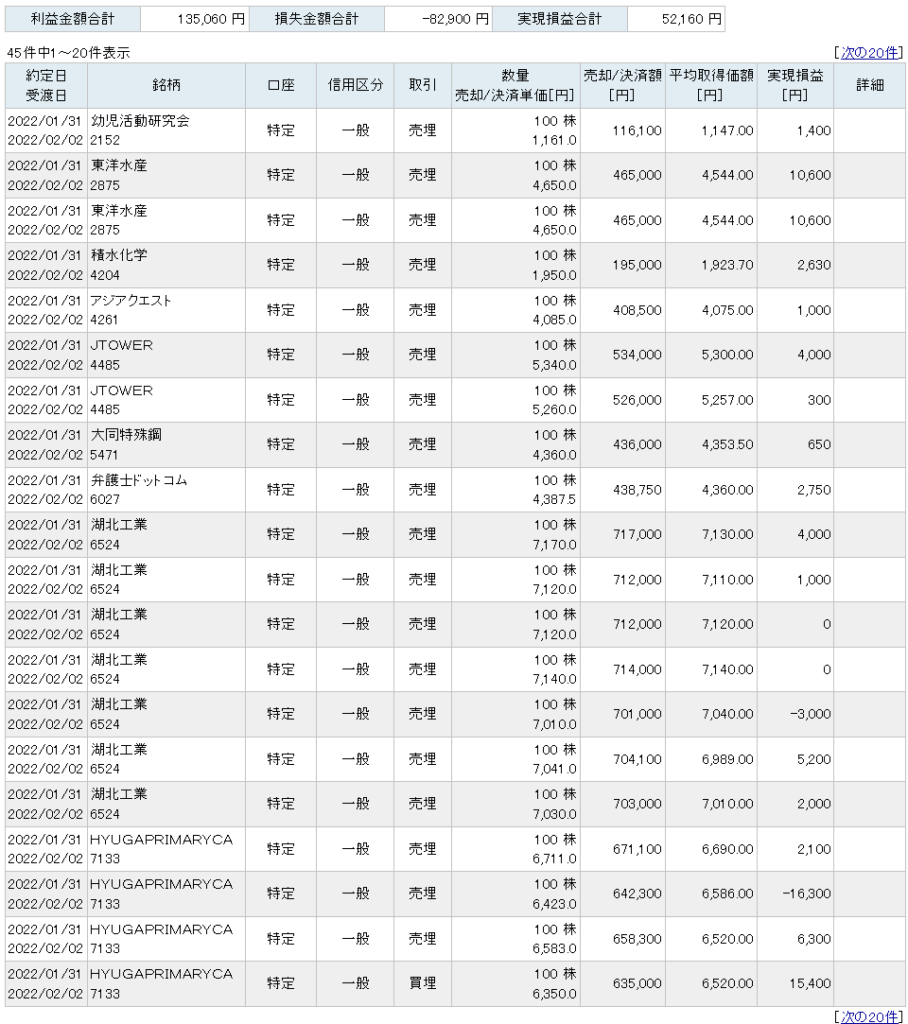The width and height of the screenshot is (908, 1024).
Task: Click the 実現損益 [円] column header
Action: 795,86
